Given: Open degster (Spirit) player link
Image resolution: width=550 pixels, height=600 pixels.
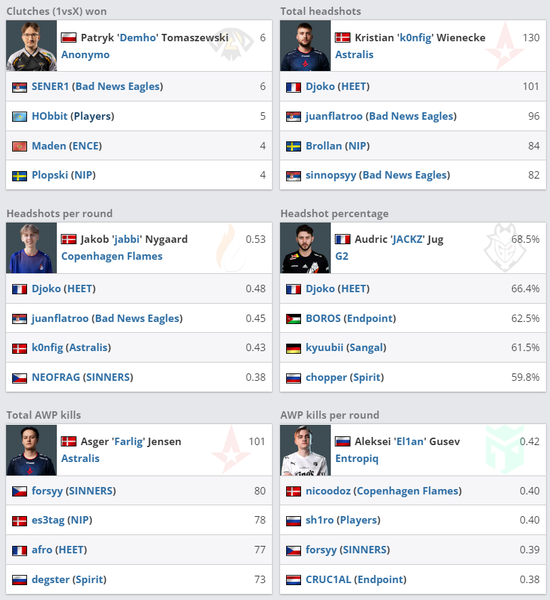Looking at the screenshot, I should pyautogui.click(x=69, y=580).
